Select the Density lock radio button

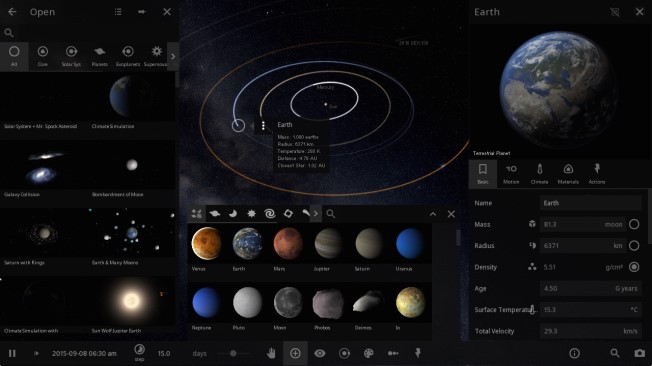634,267
